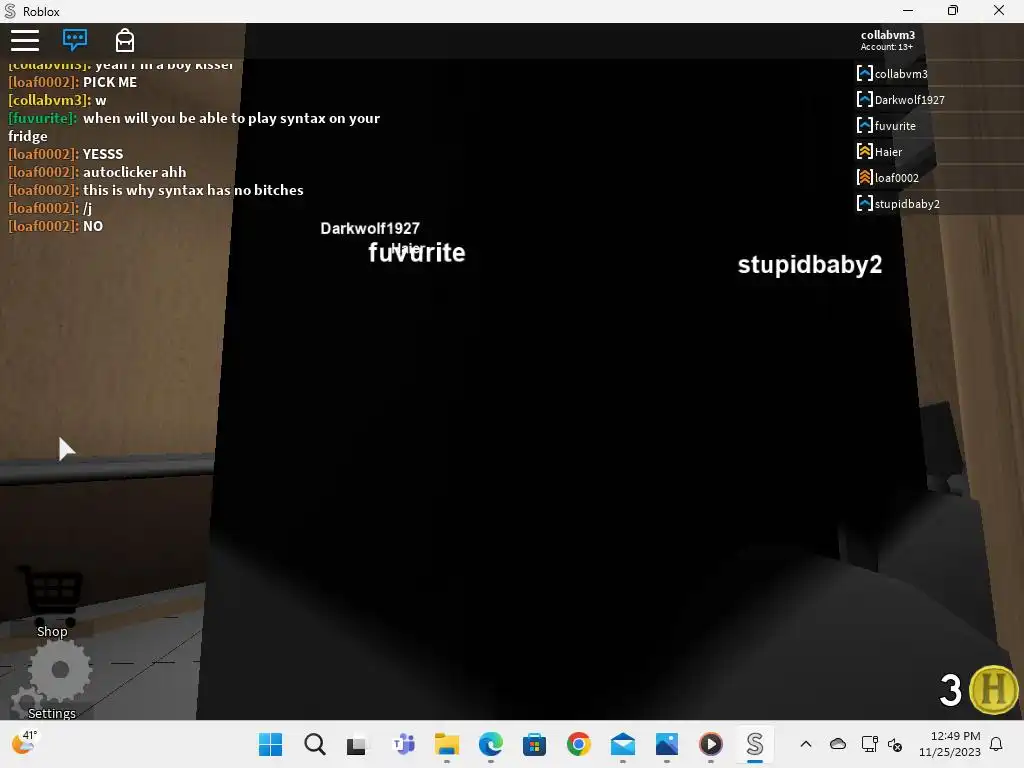Open the notification bell icon
The height and width of the screenshot is (768, 1024).
coord(996,744)
